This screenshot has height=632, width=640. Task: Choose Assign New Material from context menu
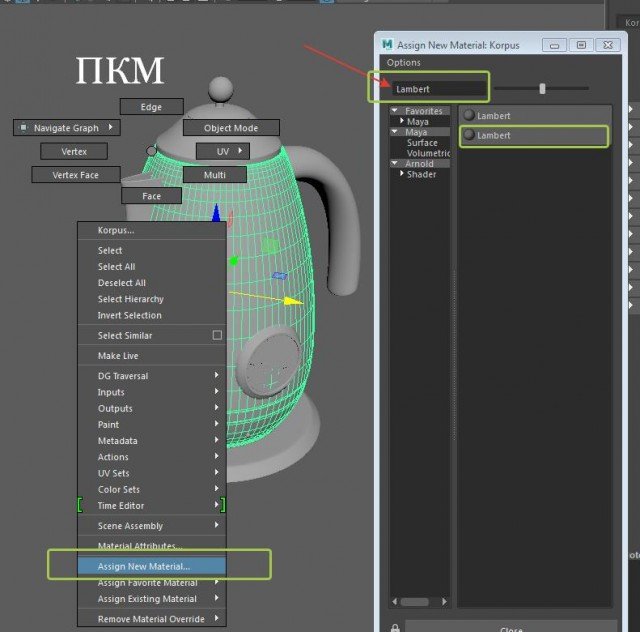tap(144, 566)
